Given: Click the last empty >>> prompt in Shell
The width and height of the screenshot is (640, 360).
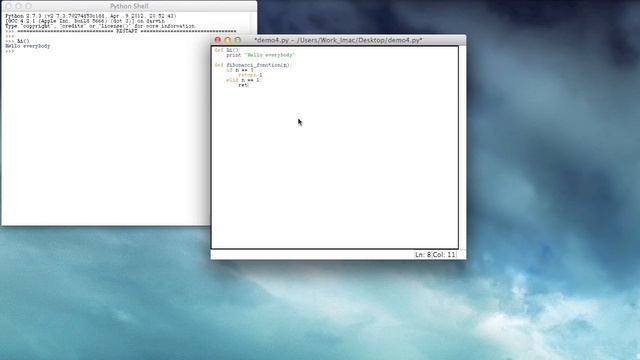Looking at the screenshot, I should [9, 51].
